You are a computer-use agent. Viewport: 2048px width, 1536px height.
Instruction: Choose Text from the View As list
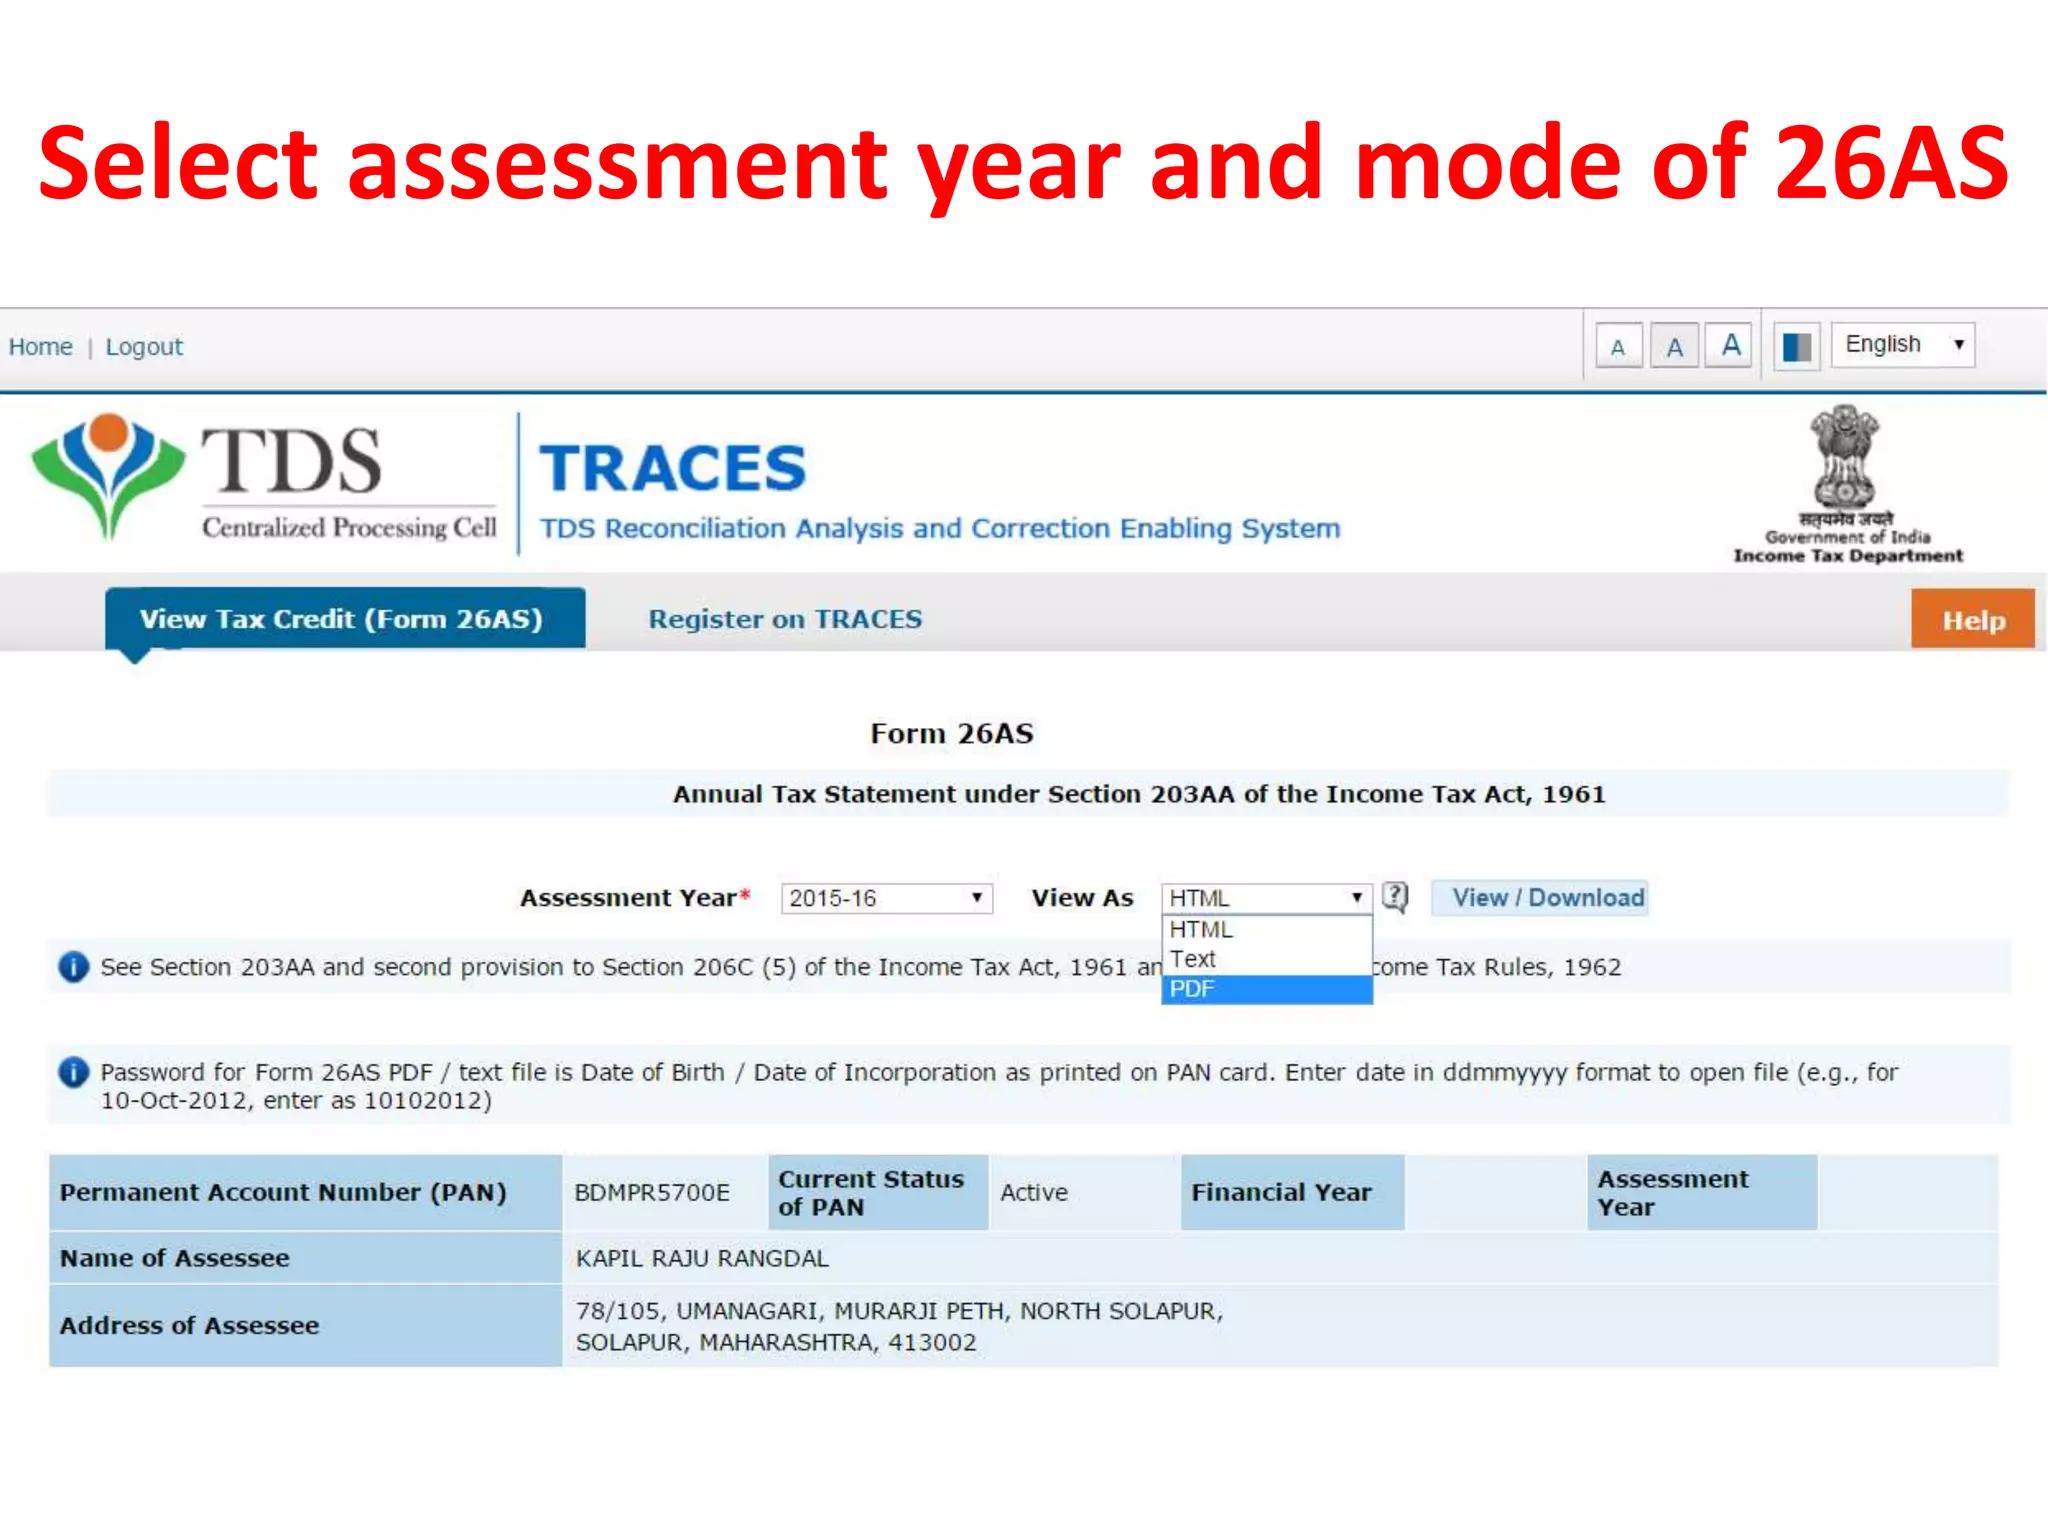point(1266,959)
